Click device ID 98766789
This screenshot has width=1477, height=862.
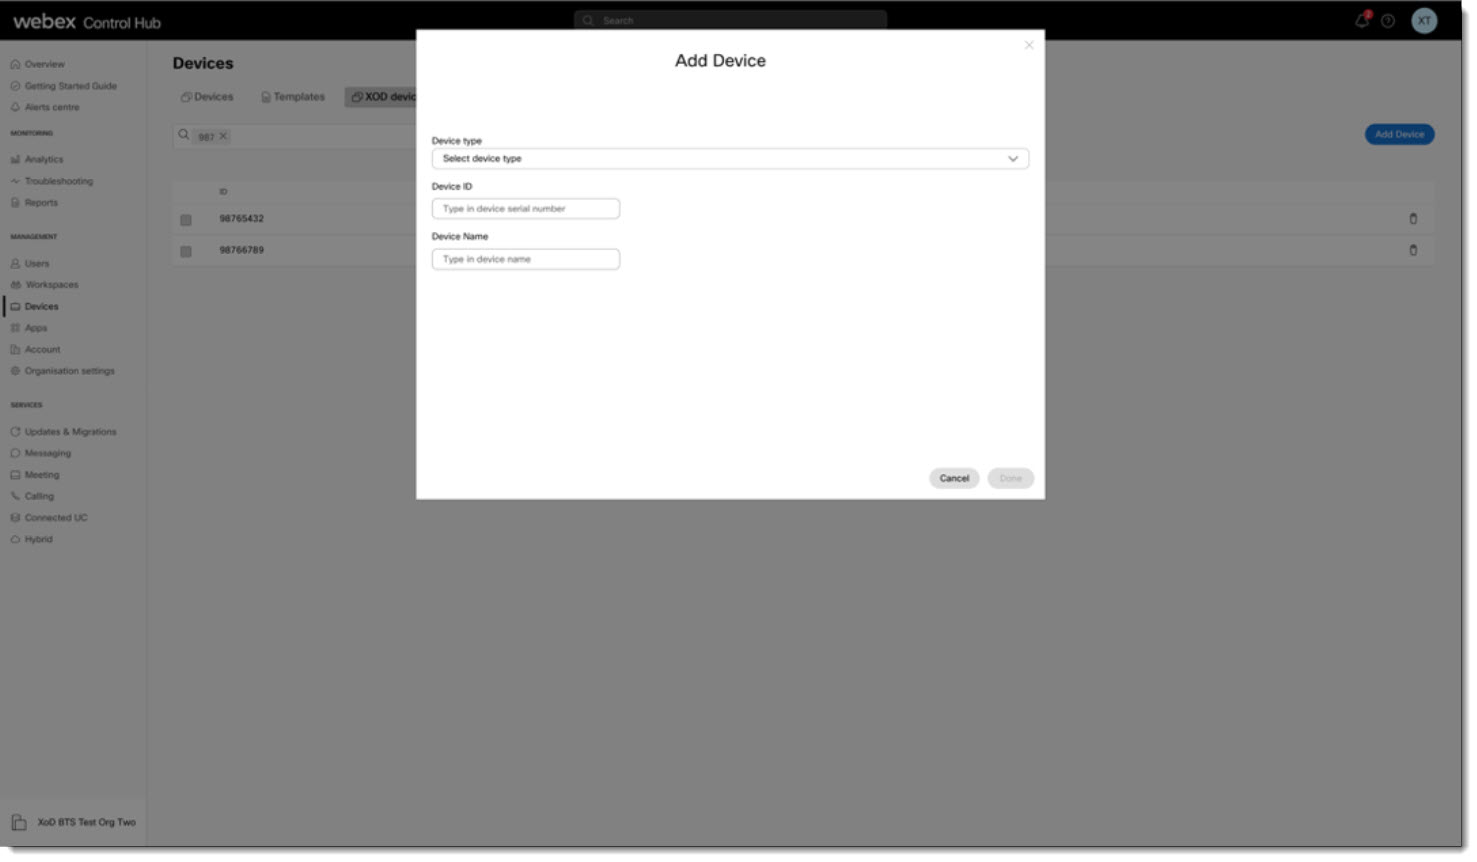point(242,250)
